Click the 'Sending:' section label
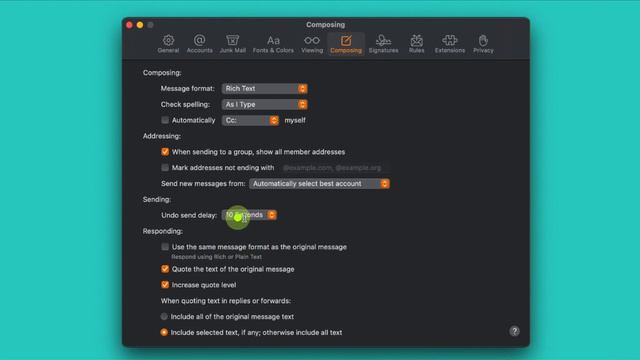This screenshot has width=640, height=360. click(157, 200)
